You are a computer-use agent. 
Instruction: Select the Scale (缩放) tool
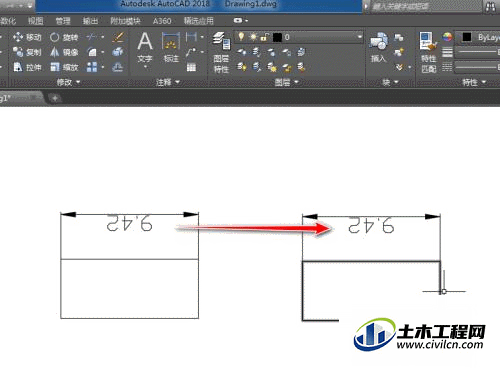click(x=64, y=68)
